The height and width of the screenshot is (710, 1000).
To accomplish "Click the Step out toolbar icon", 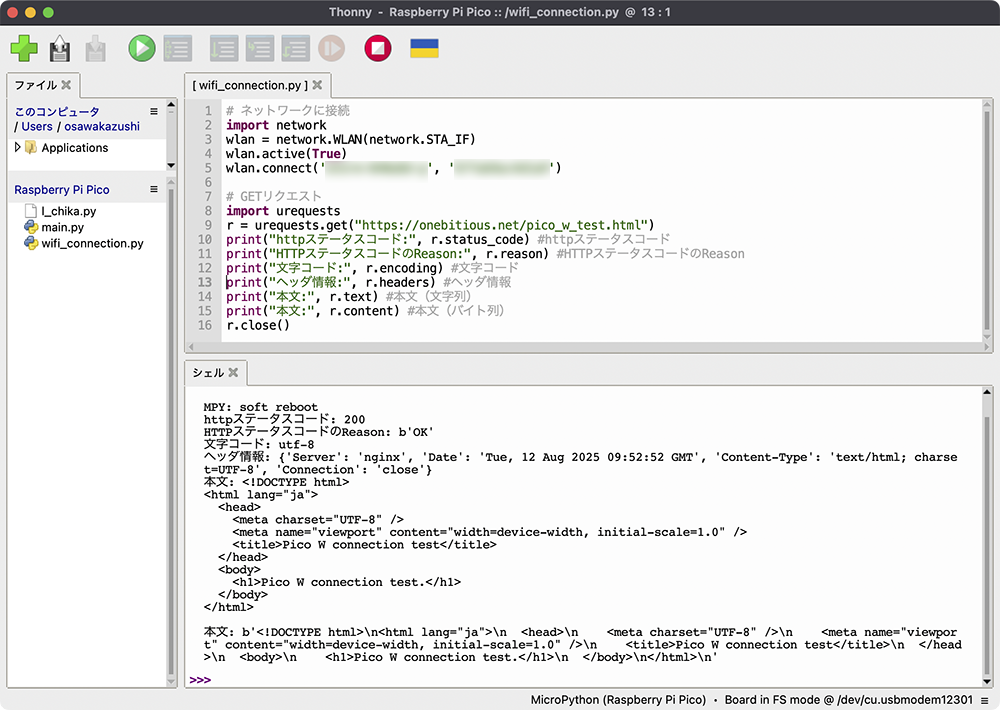I will click(295, 48).
